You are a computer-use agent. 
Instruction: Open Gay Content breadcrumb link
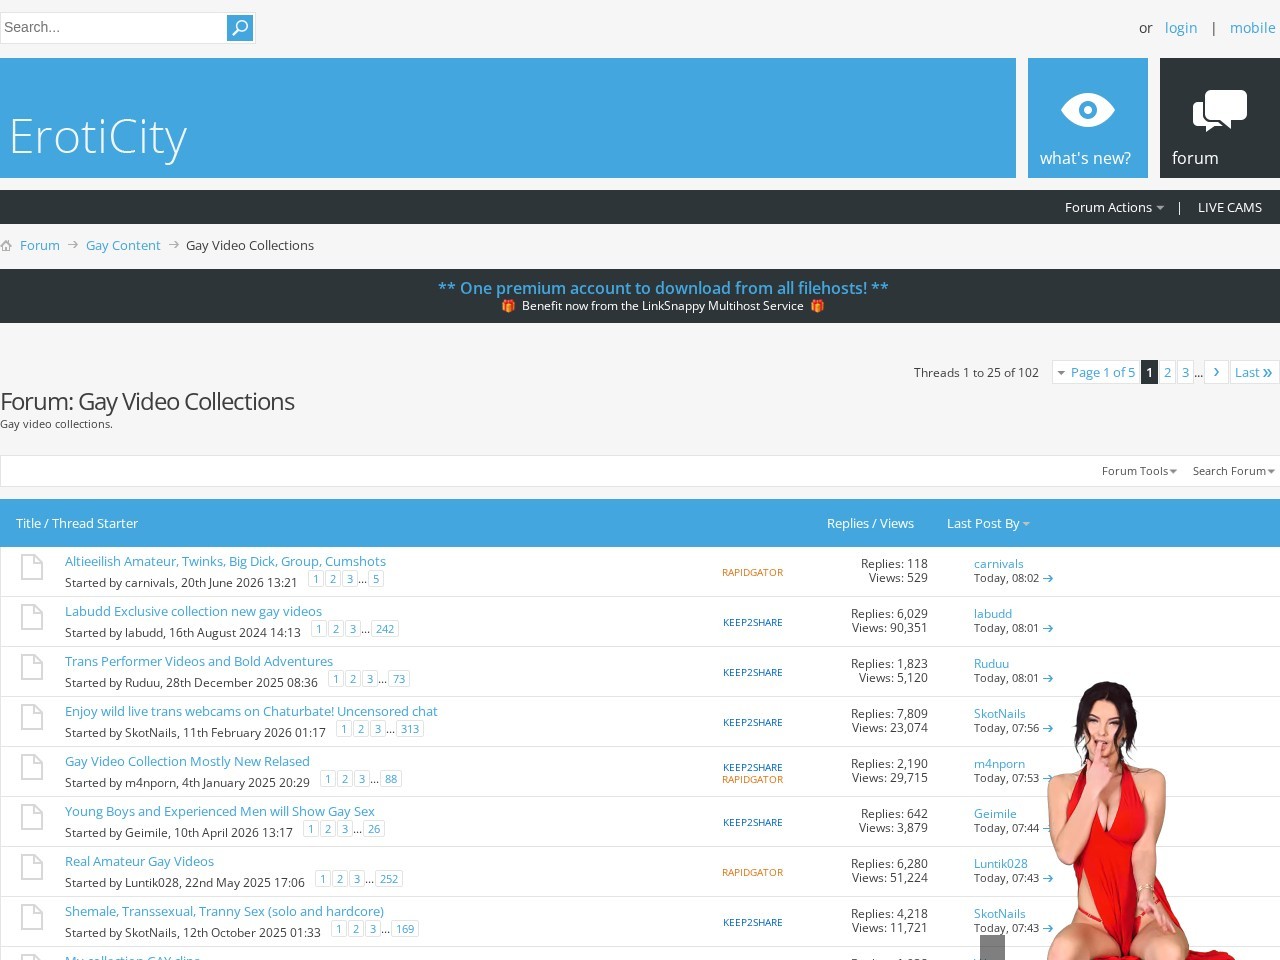coord(123,245)
